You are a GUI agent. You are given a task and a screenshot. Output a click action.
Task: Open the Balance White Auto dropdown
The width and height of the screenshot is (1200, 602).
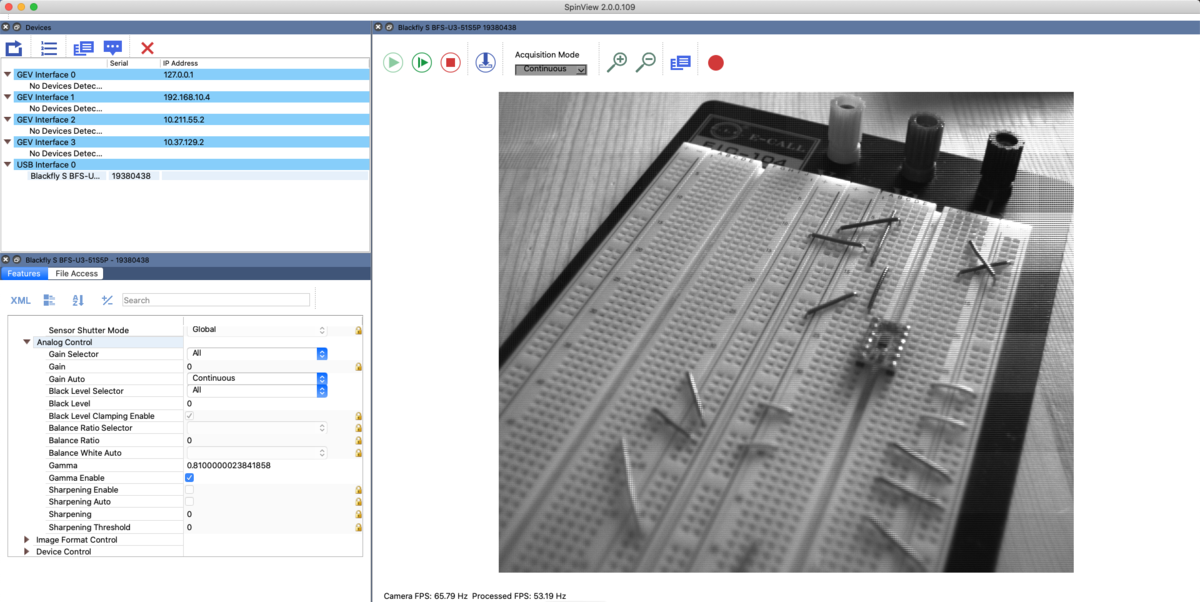click(258, 453)
